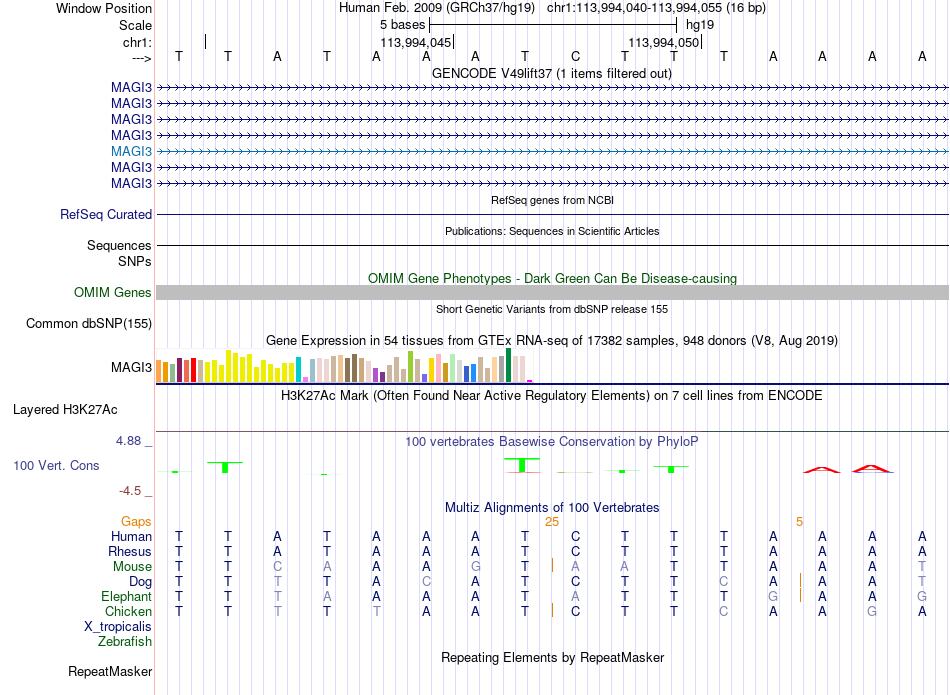950x695 pixels.
Task: Click the tall dark green GTEx expression bar
Action: coord(508,365)
